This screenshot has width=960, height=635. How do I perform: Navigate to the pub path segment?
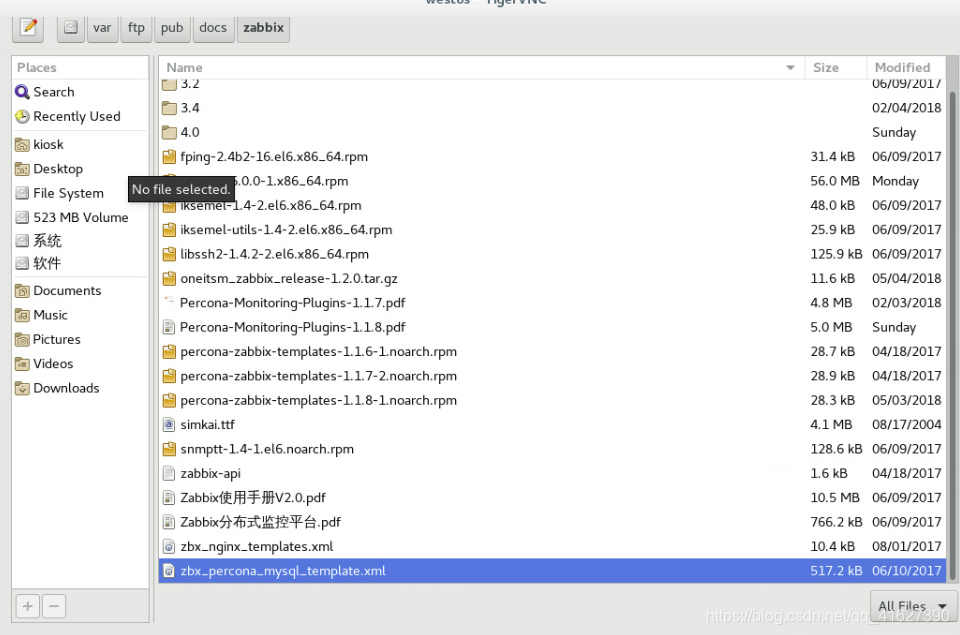click(x=172, y=28)
